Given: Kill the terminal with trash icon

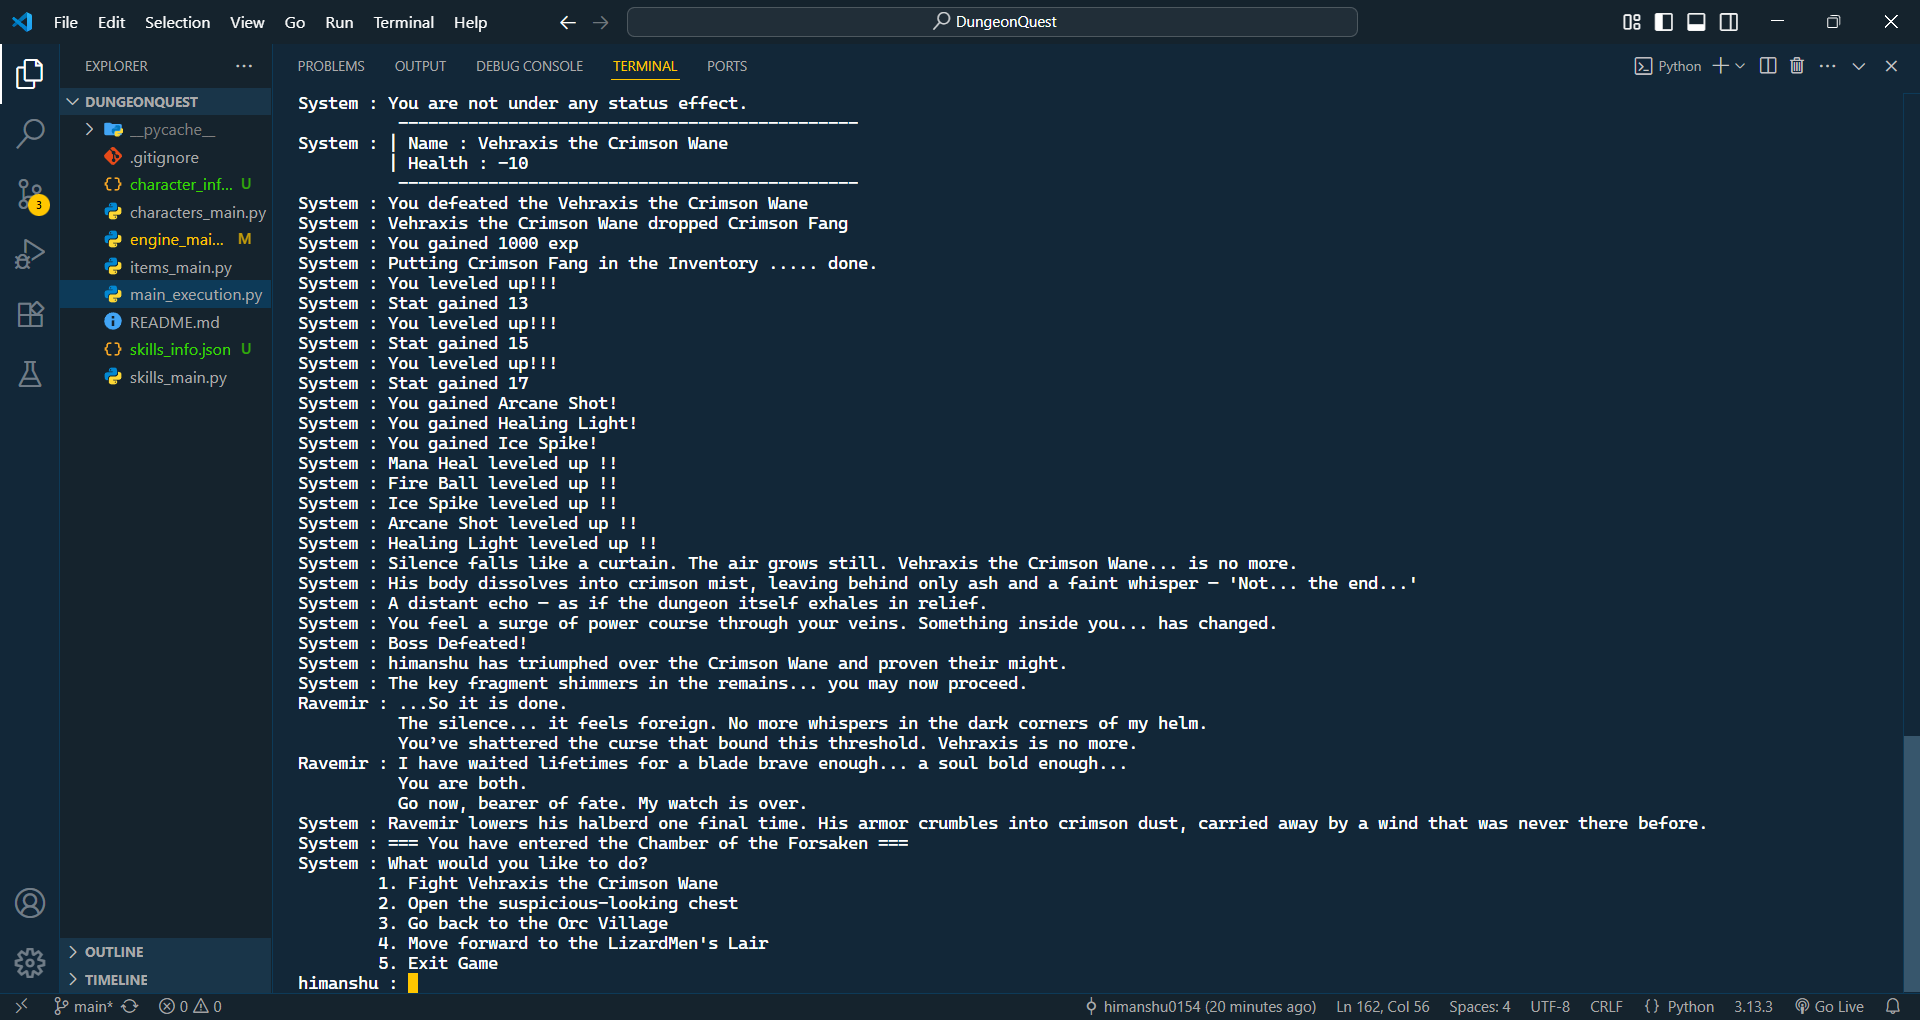Looking at the screenshot, I should [x=1797, y=66].
